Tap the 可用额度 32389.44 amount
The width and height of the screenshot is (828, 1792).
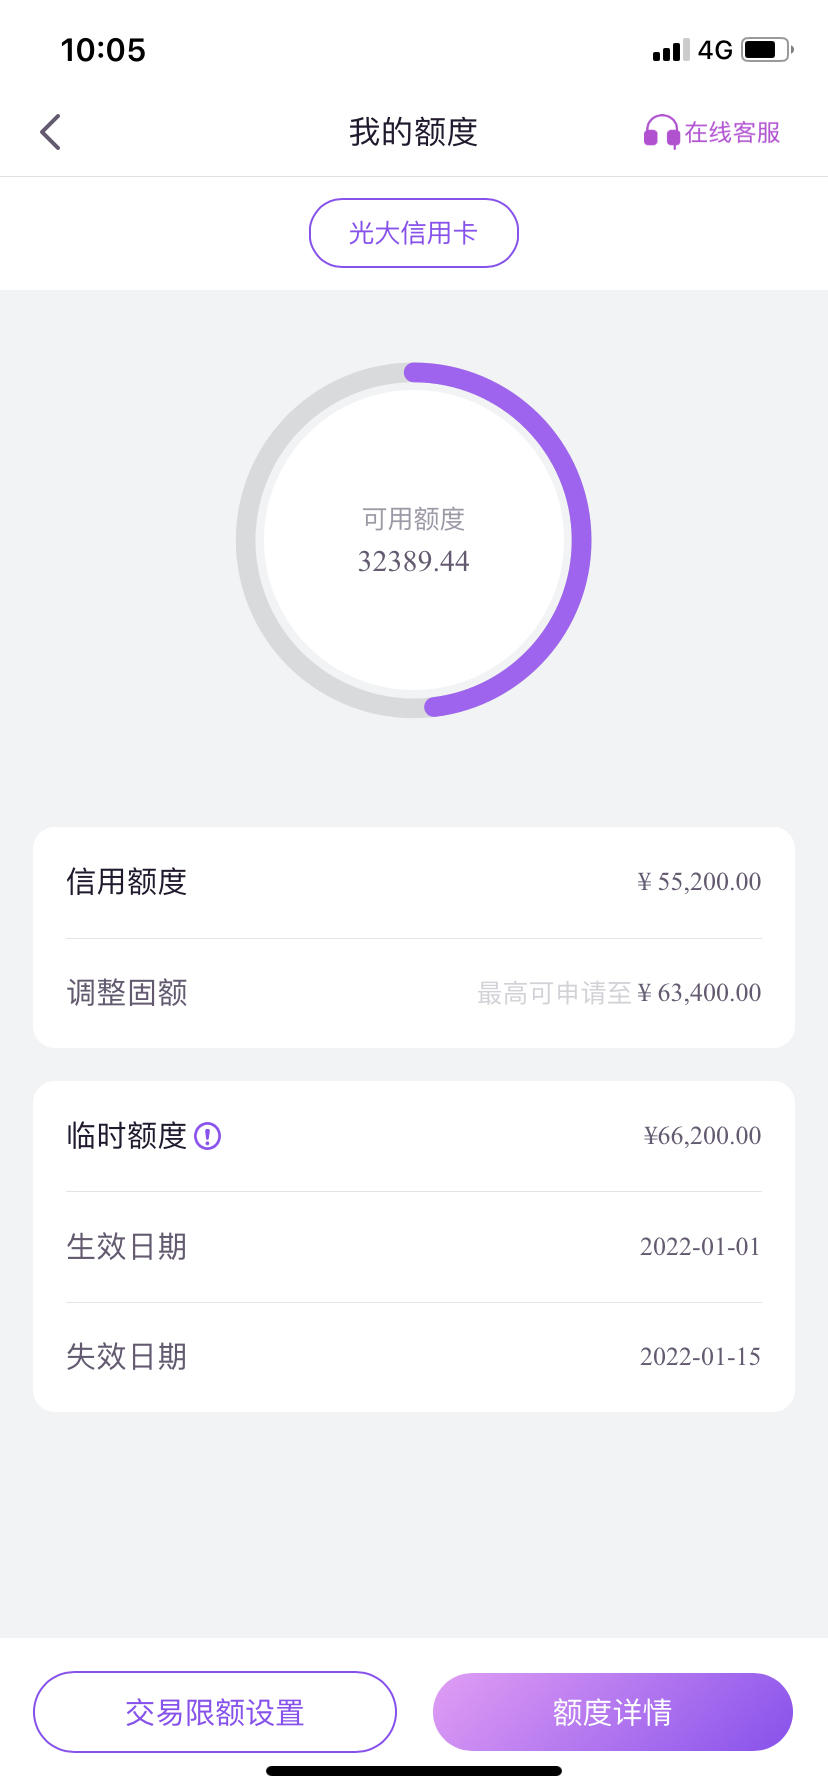point(414,561)
